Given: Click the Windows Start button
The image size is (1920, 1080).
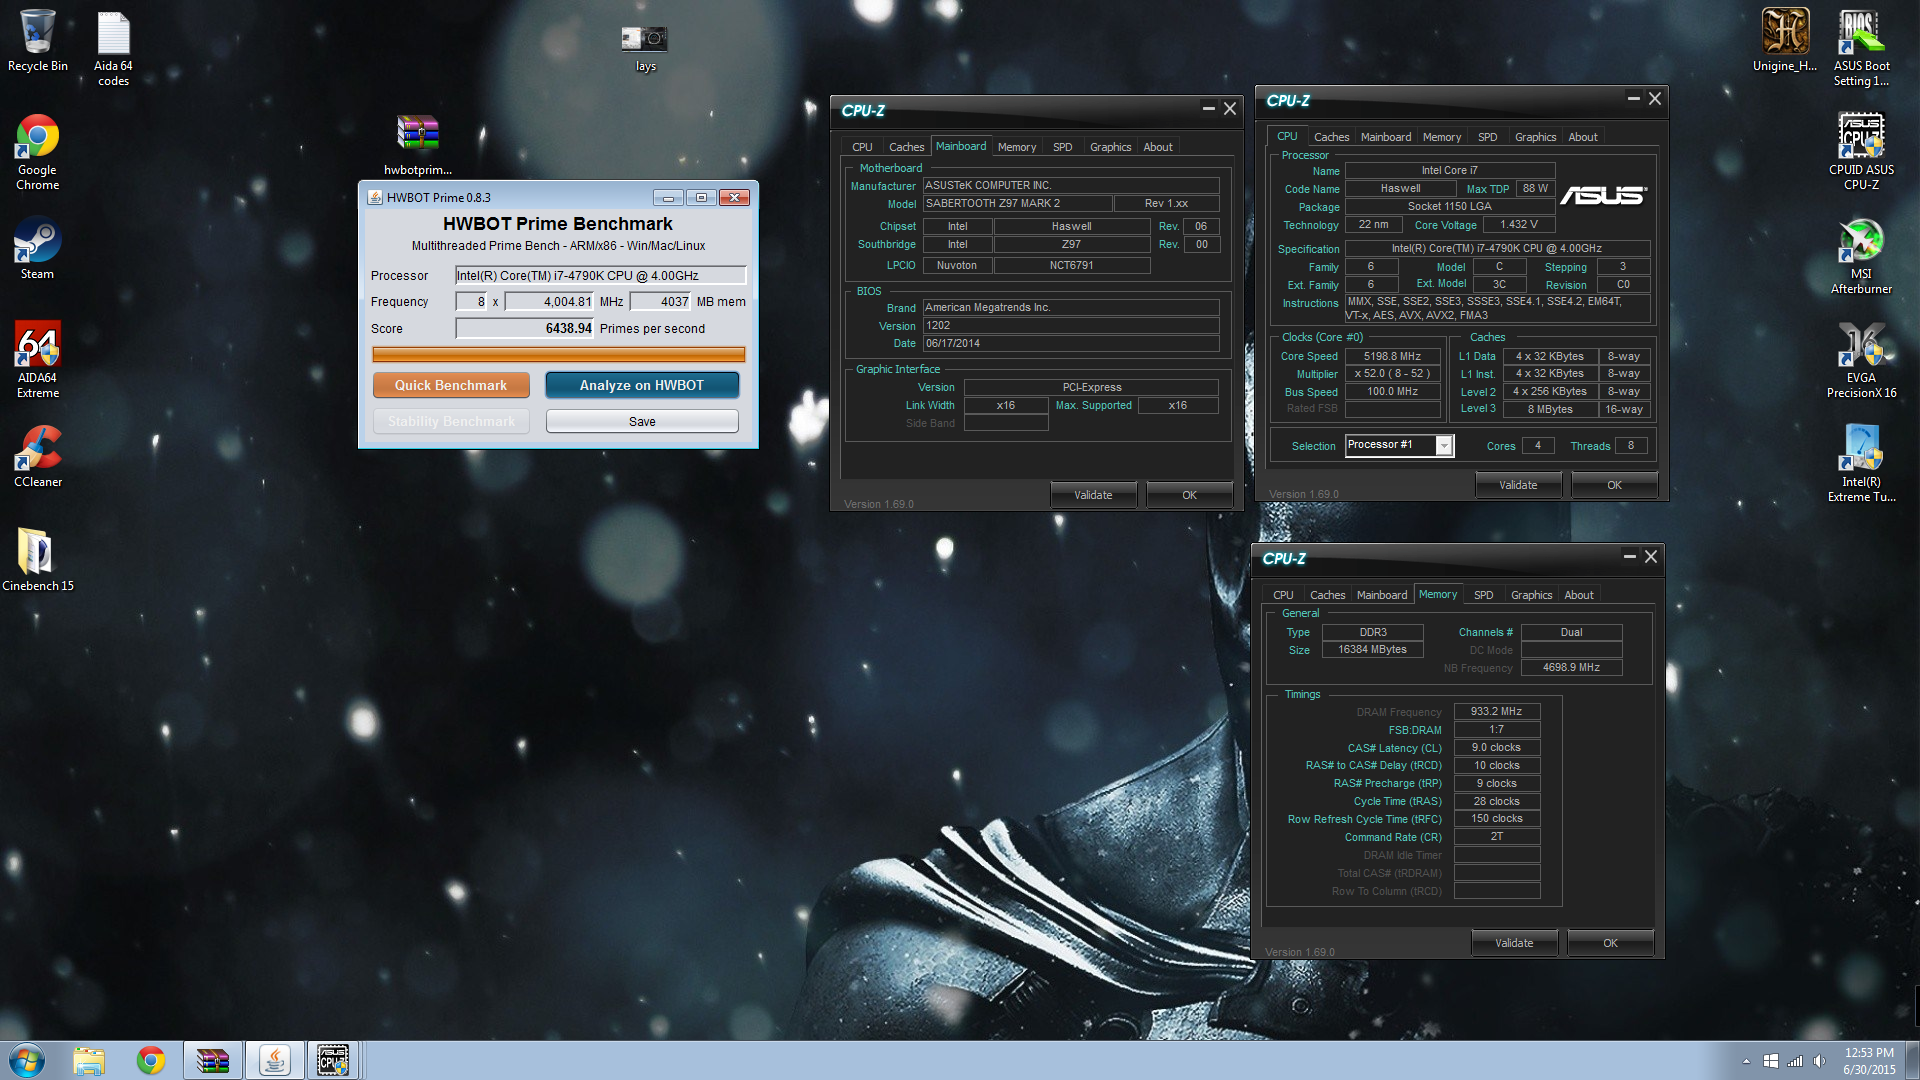Looking at the screenshot, I should pos(27,1060).
